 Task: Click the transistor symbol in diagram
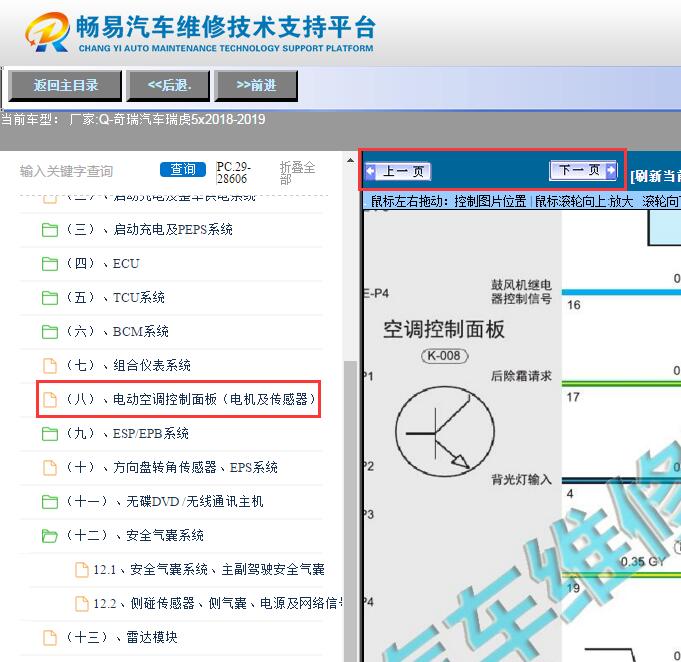(445, 432)
